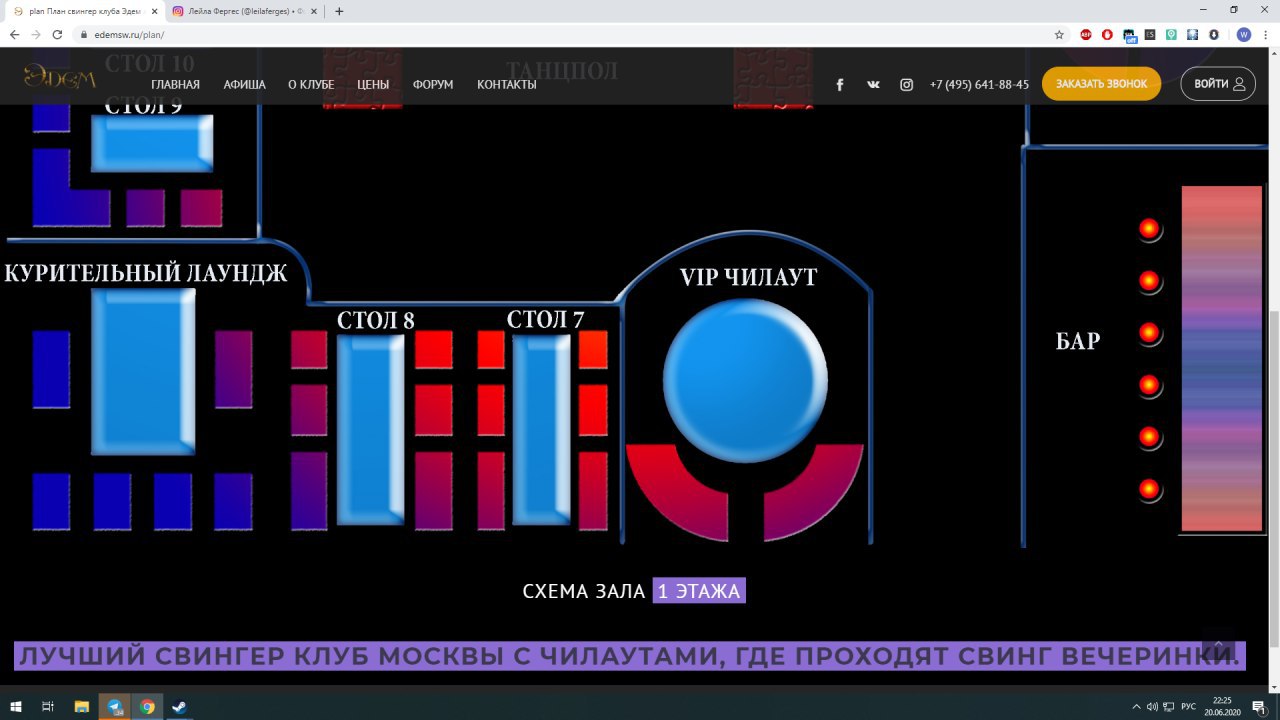This screenshot has width=1280, height=720.
Task: Click phone number +7 (495) 641-88-45
Action: coord(979,85)
